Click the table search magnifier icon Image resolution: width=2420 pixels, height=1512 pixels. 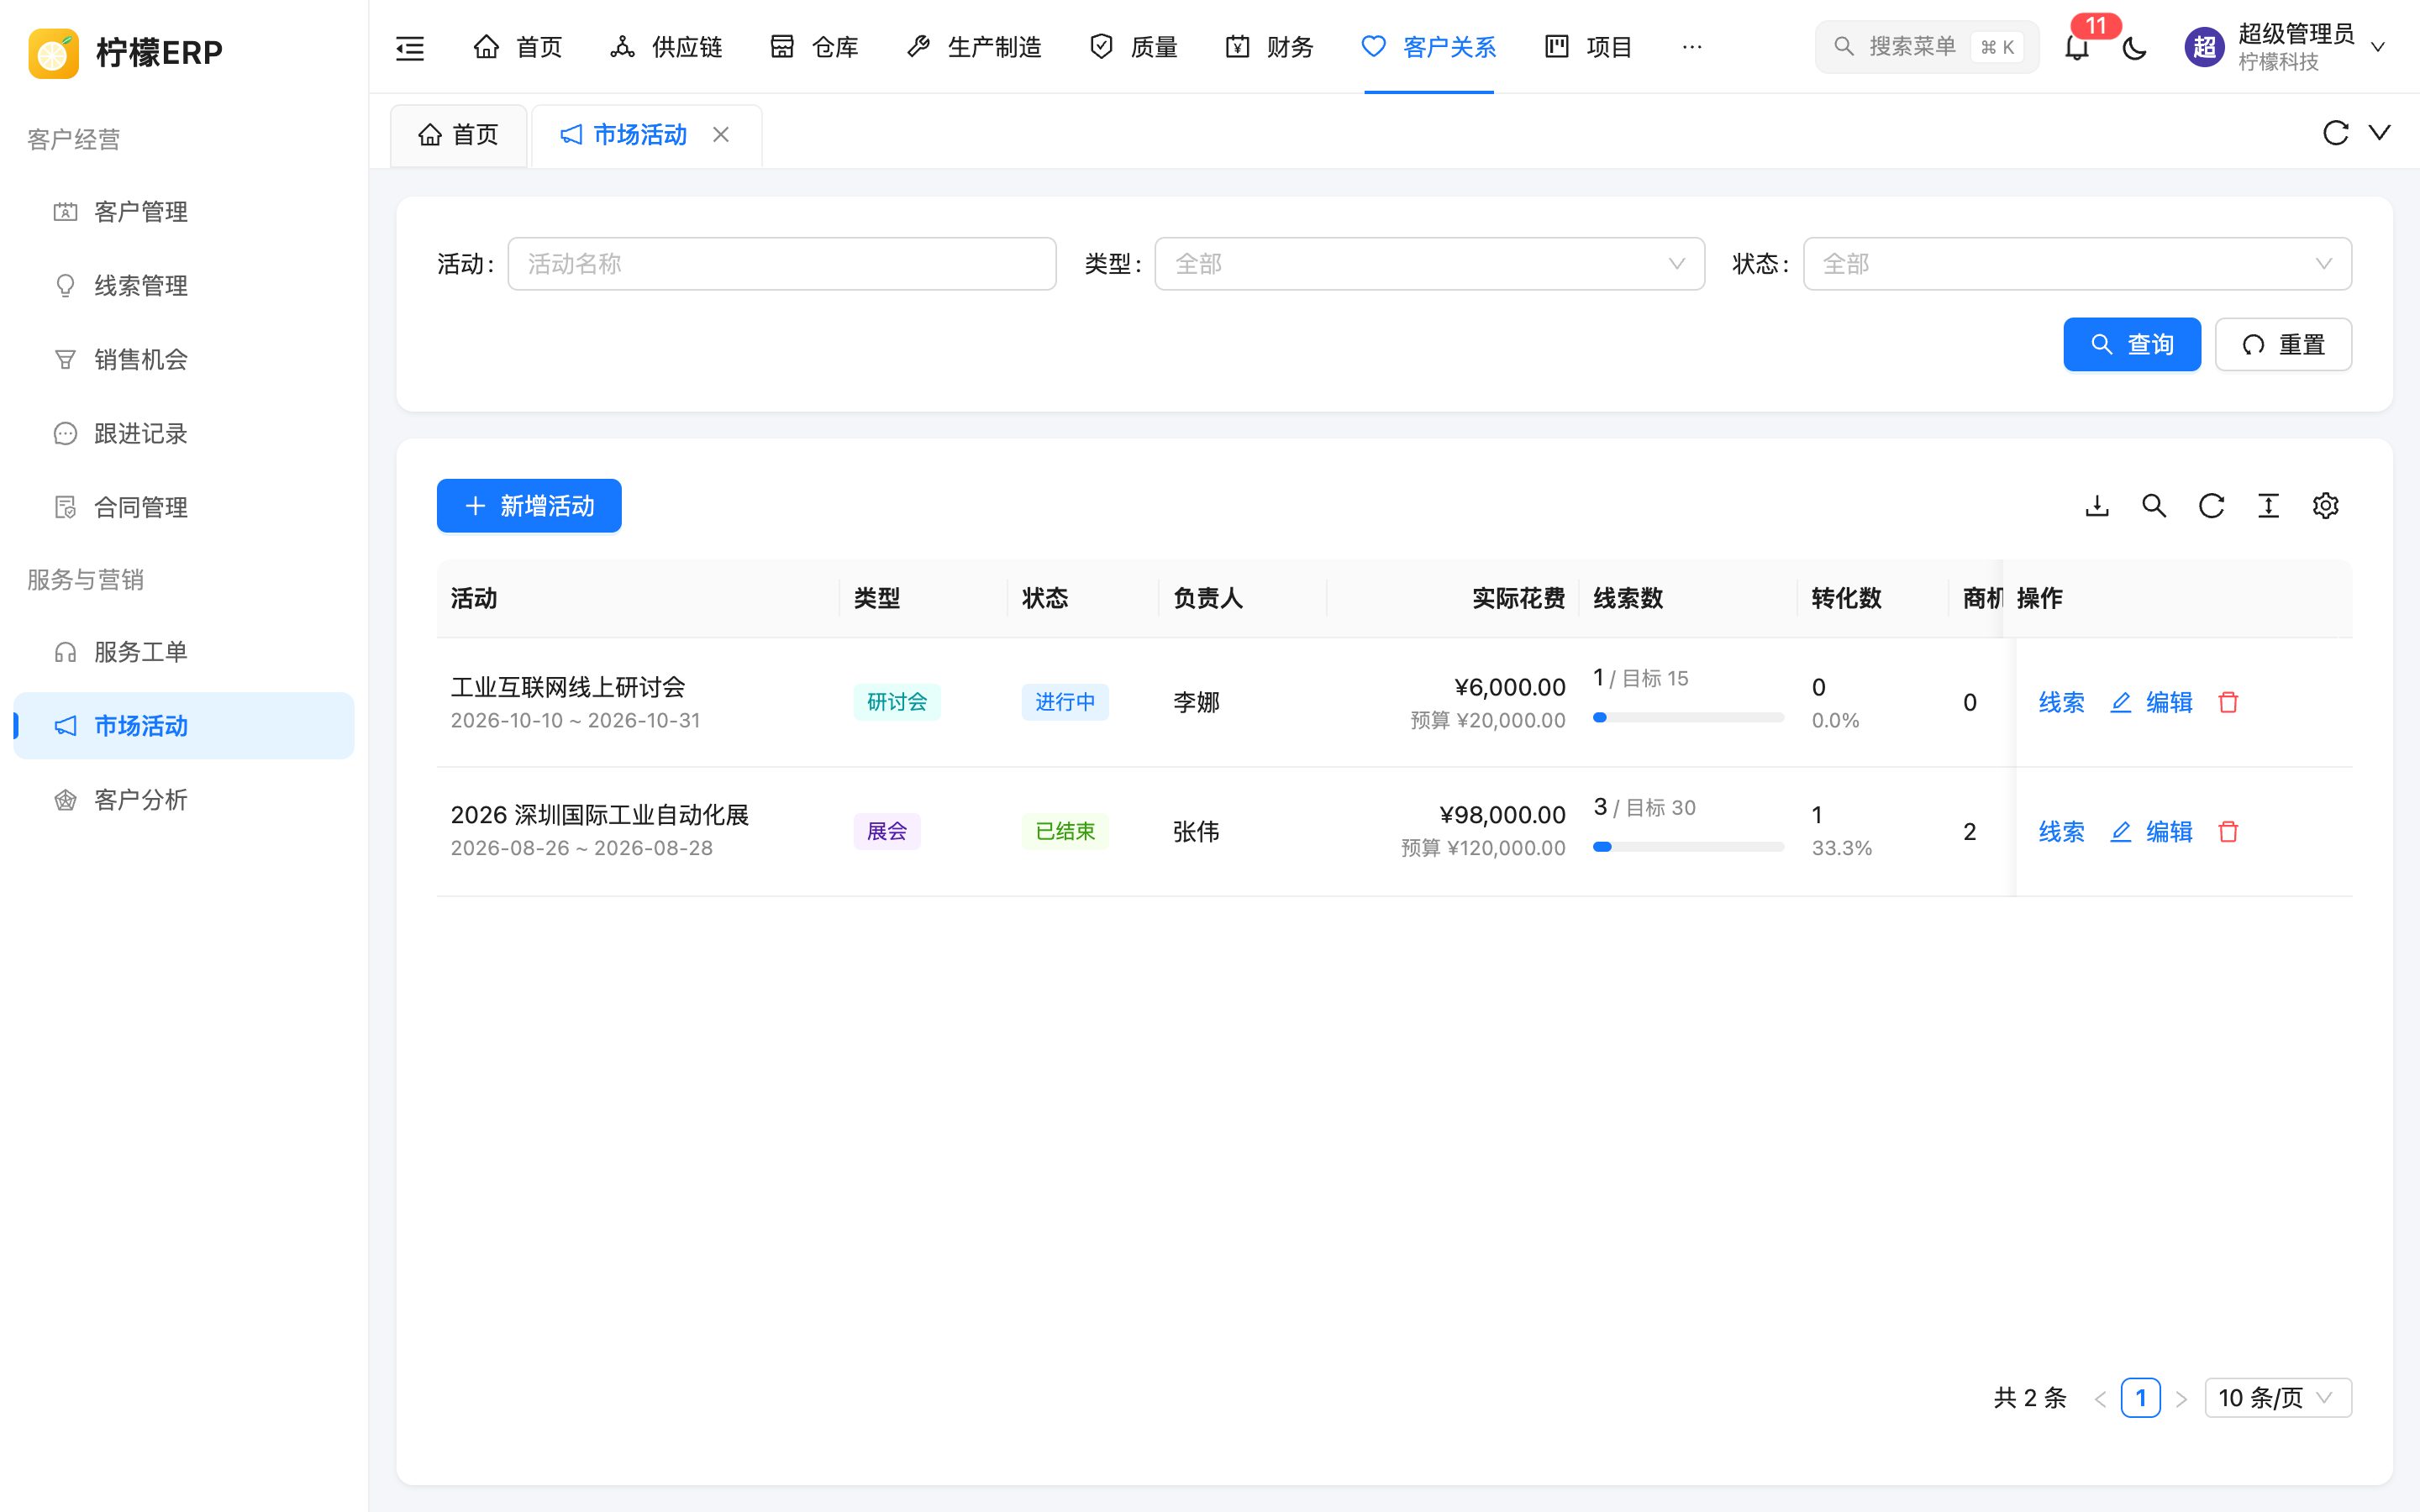(x=2154, y=506)
